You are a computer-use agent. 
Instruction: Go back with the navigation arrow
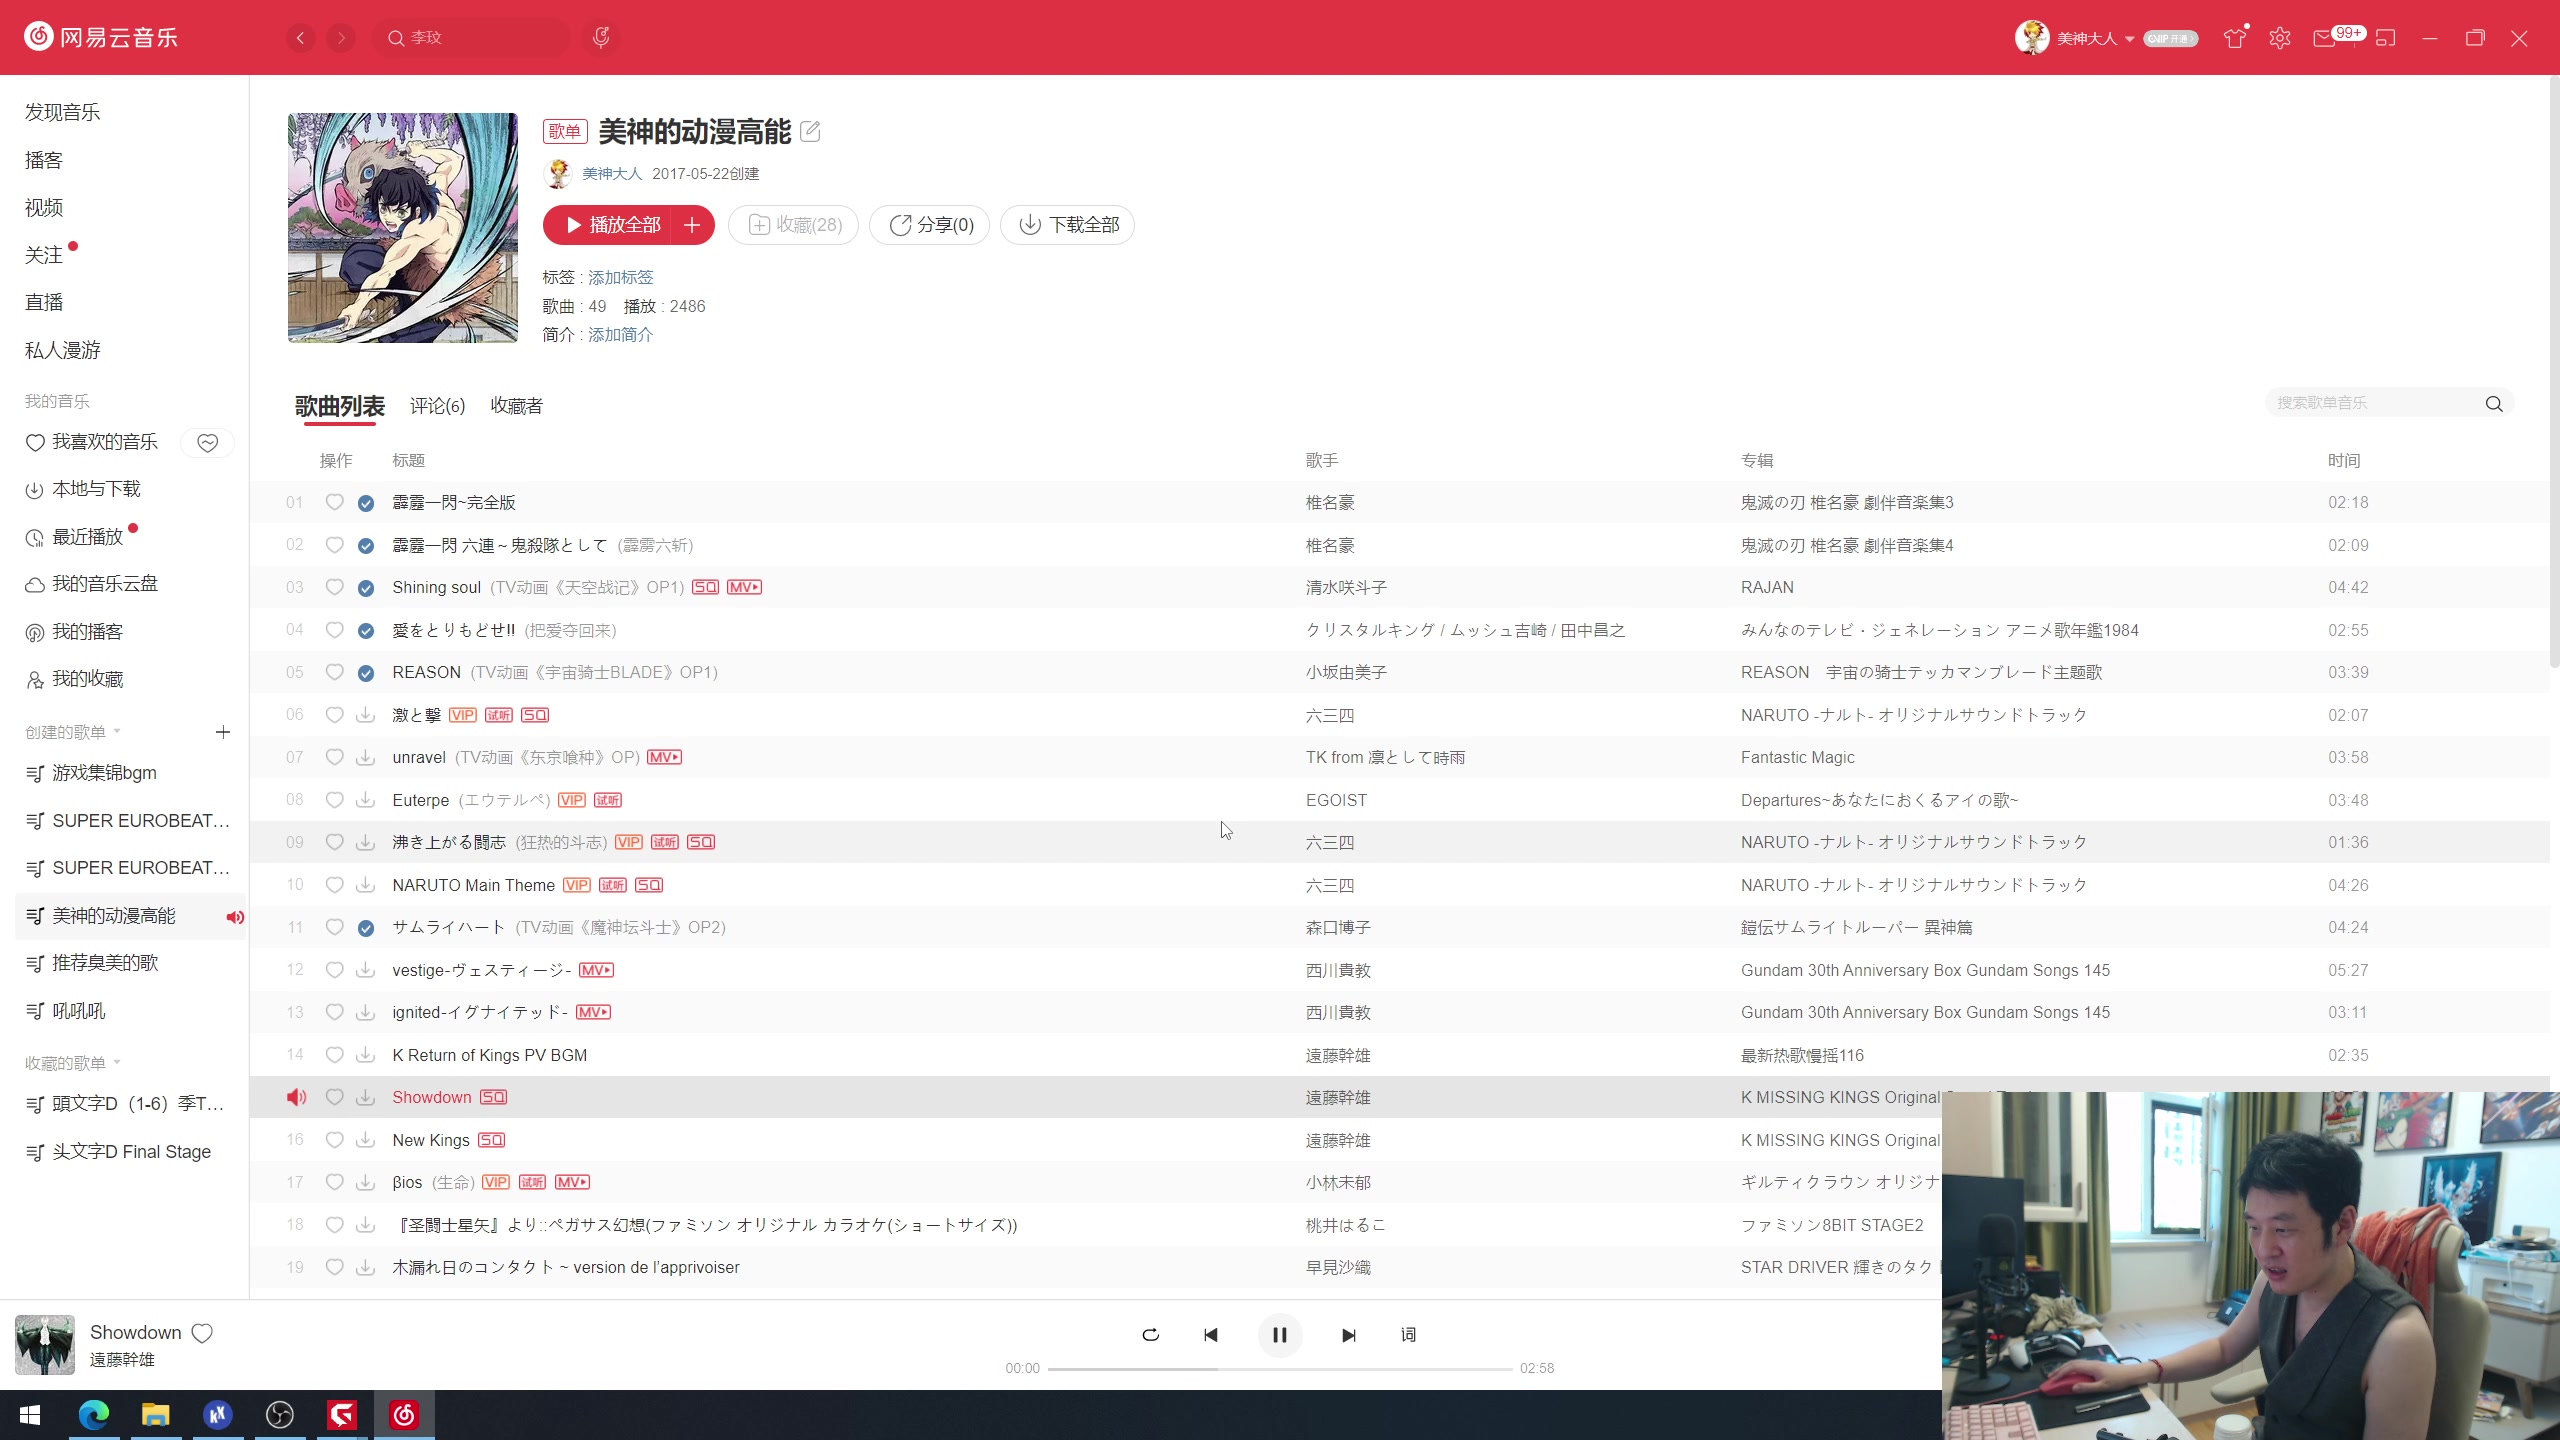300,38
